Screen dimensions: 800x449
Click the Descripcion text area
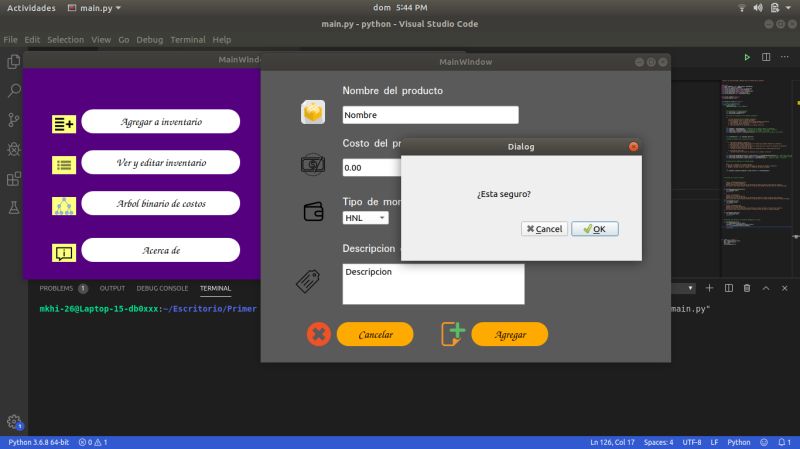433,284
